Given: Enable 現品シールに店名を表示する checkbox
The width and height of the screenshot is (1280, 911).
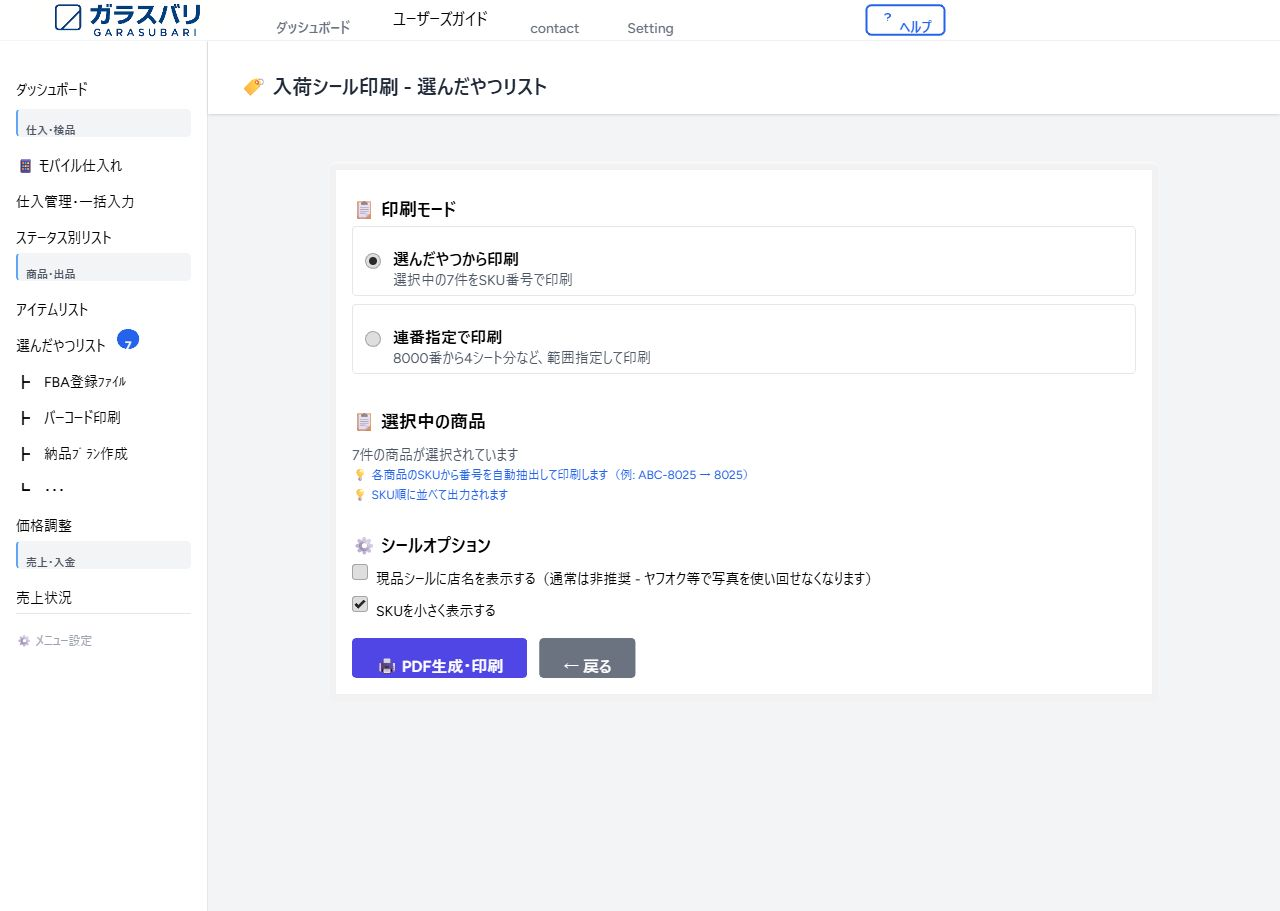Looking at the screenshot, I should [360, 572].
